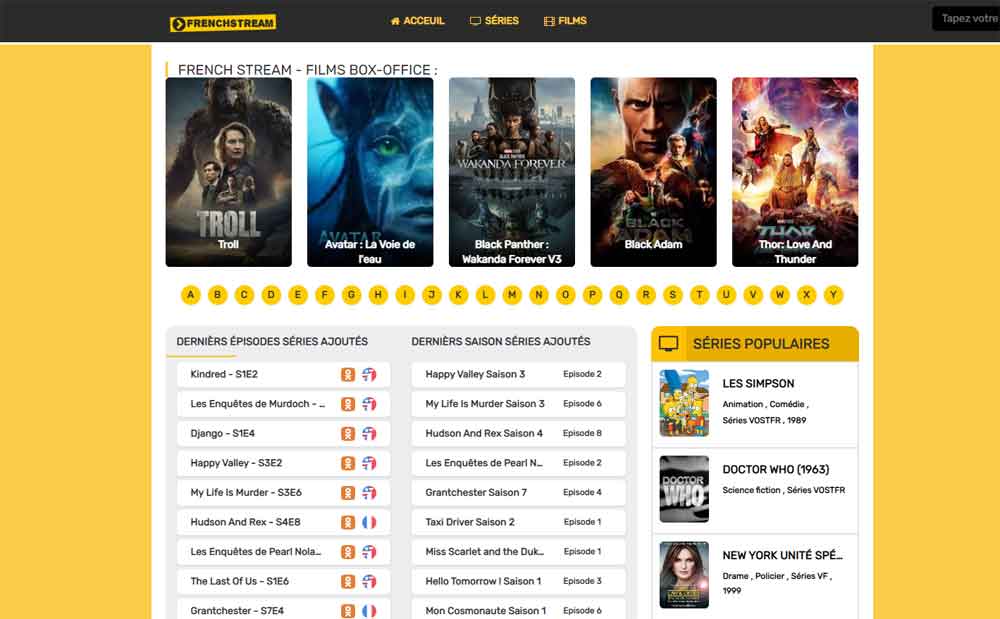This screenshot has height=619, width=1000.
Task: Open Mon Cosmonaute Saison 1 entry
Action: 518,611
